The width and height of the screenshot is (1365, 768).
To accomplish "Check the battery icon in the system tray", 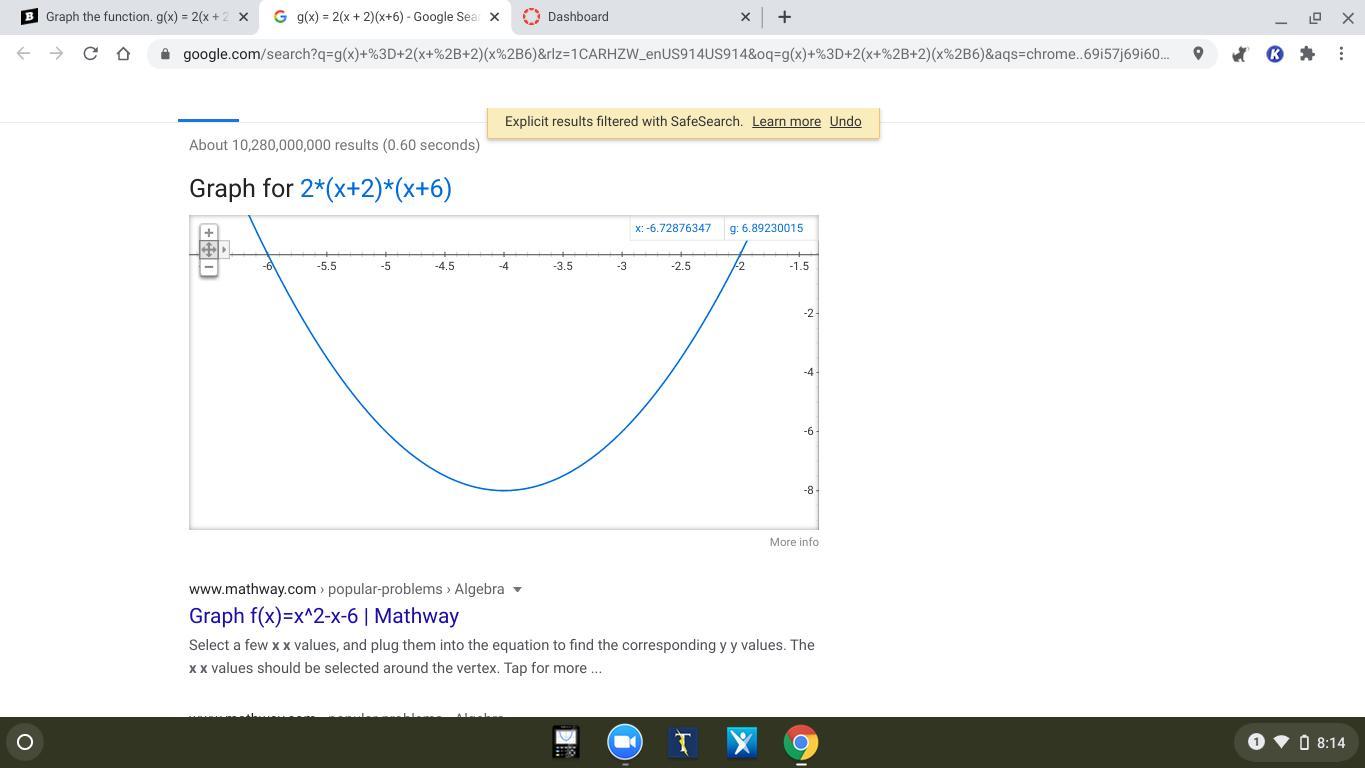I will point(1304,742).
